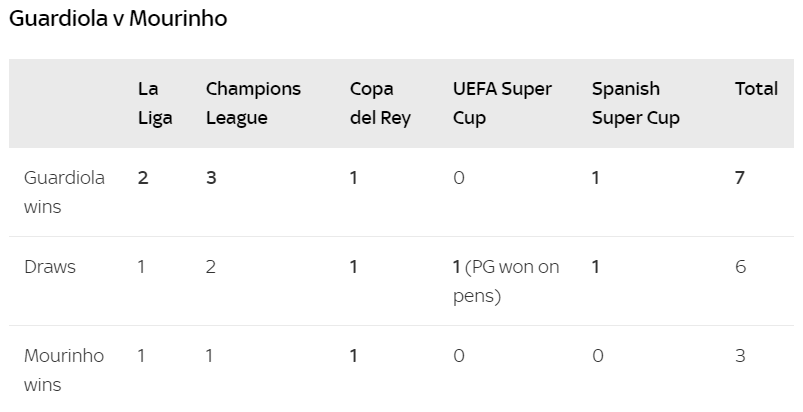
Task: Click the Mourinho wins total value 3
Action: pos(740,356)
